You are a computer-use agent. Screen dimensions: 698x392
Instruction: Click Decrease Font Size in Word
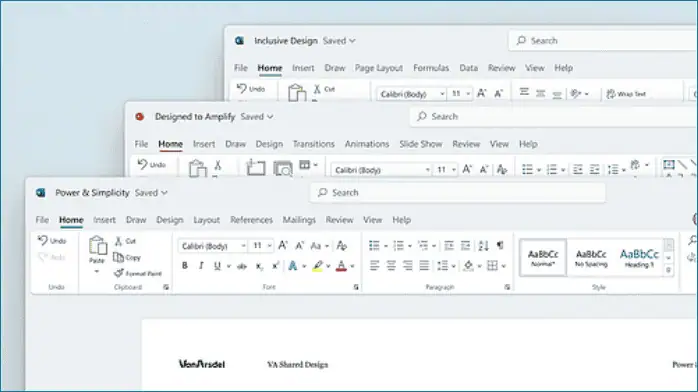tap(300, 246)
